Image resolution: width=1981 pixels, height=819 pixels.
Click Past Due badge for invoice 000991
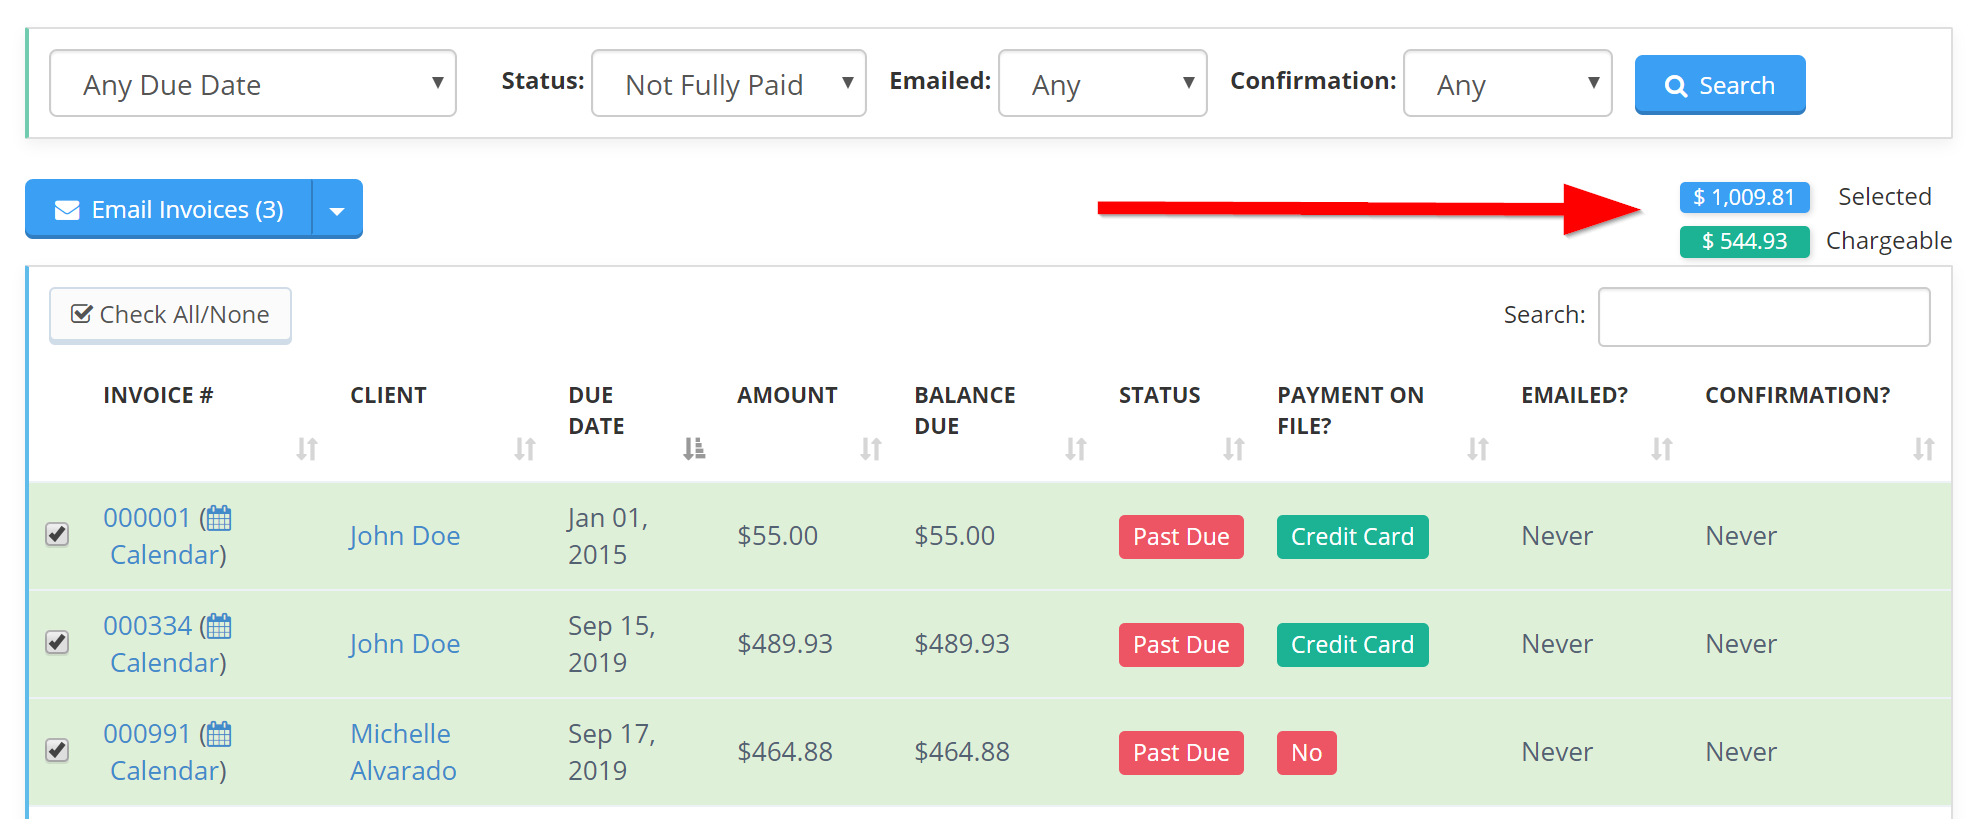click(1181, 753)
